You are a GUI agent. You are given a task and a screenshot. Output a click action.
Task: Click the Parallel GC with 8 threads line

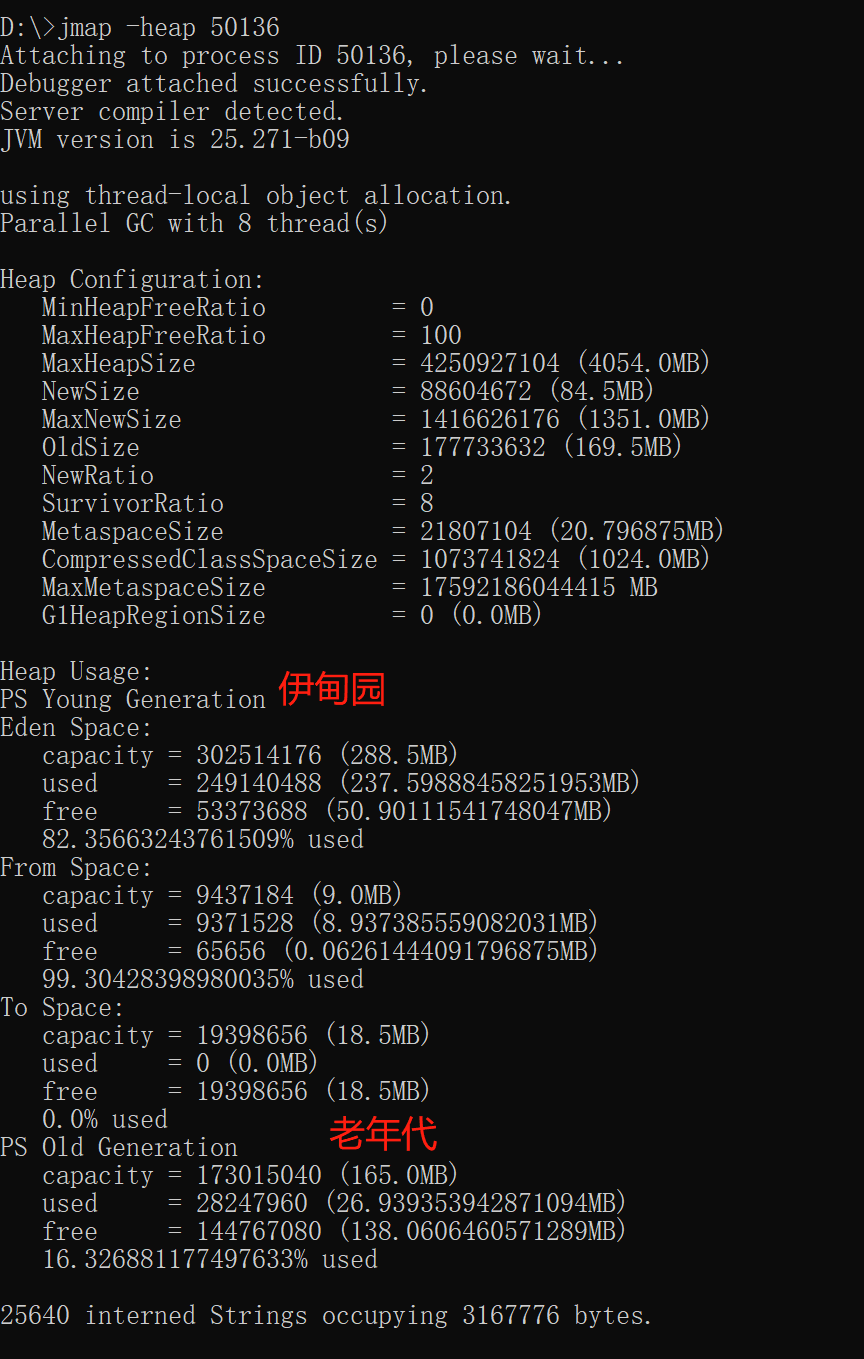(x=193, y=223)
